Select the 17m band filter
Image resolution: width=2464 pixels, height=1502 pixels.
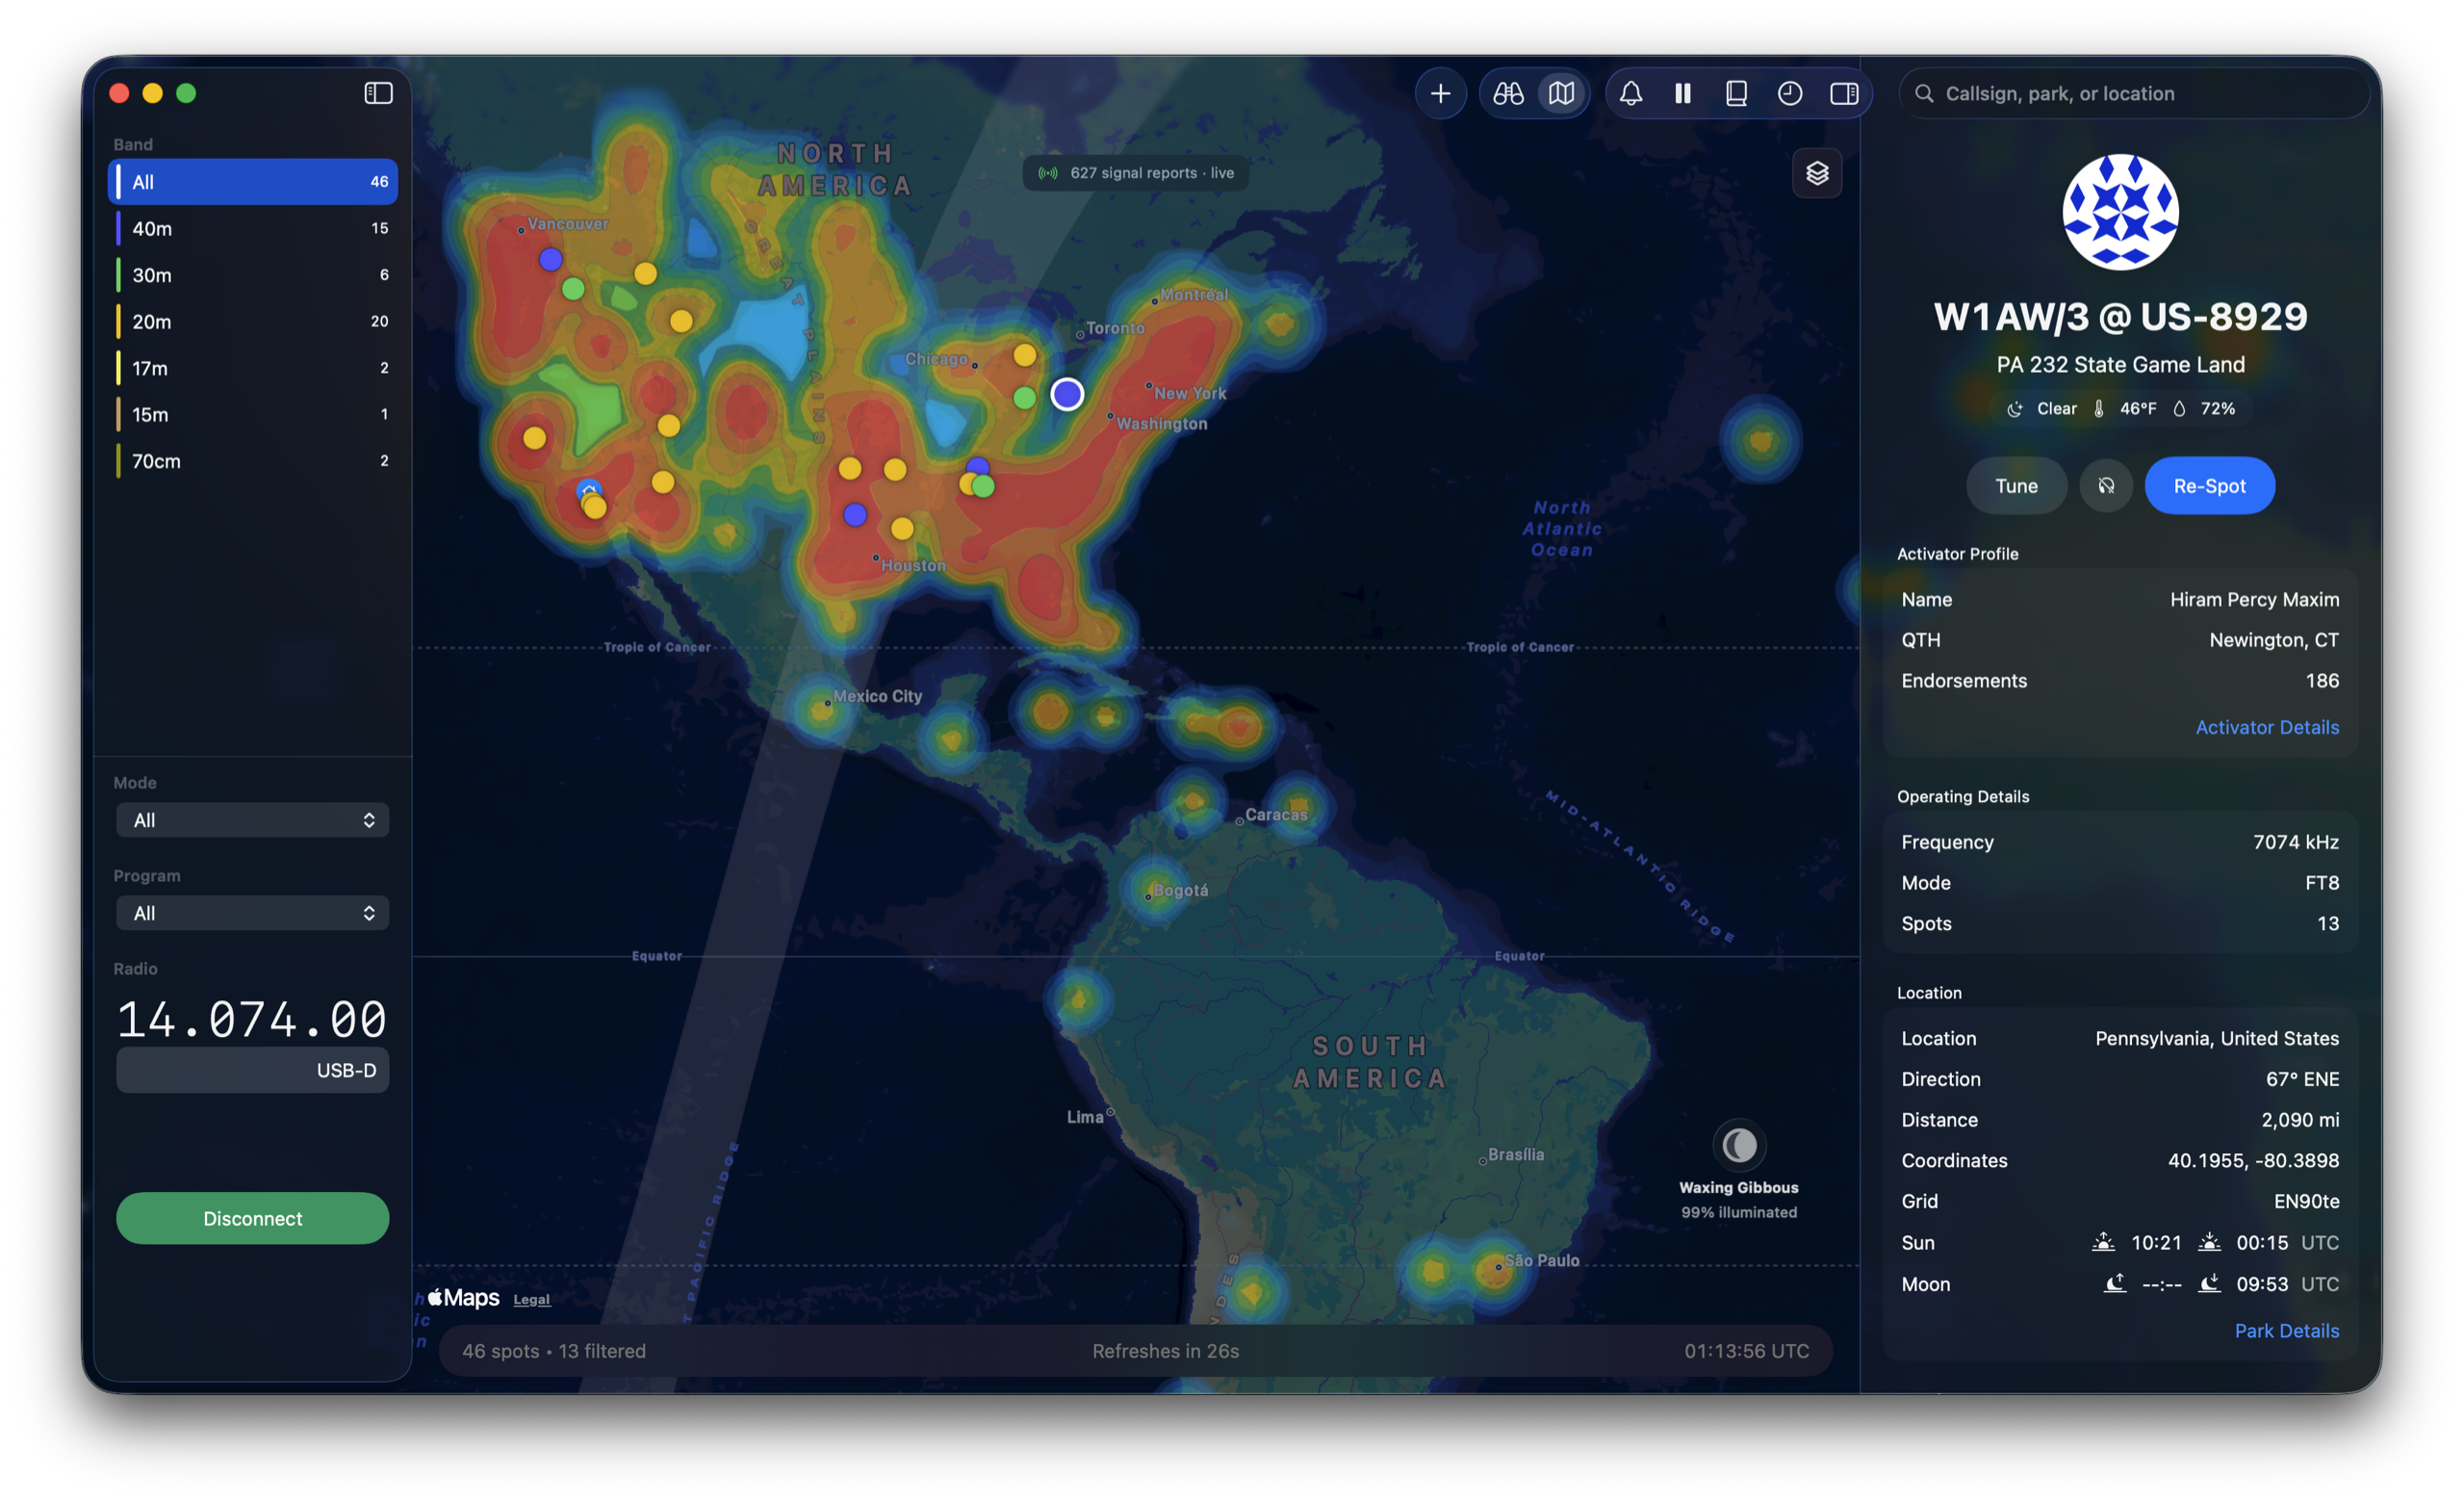tap(253, 368)
